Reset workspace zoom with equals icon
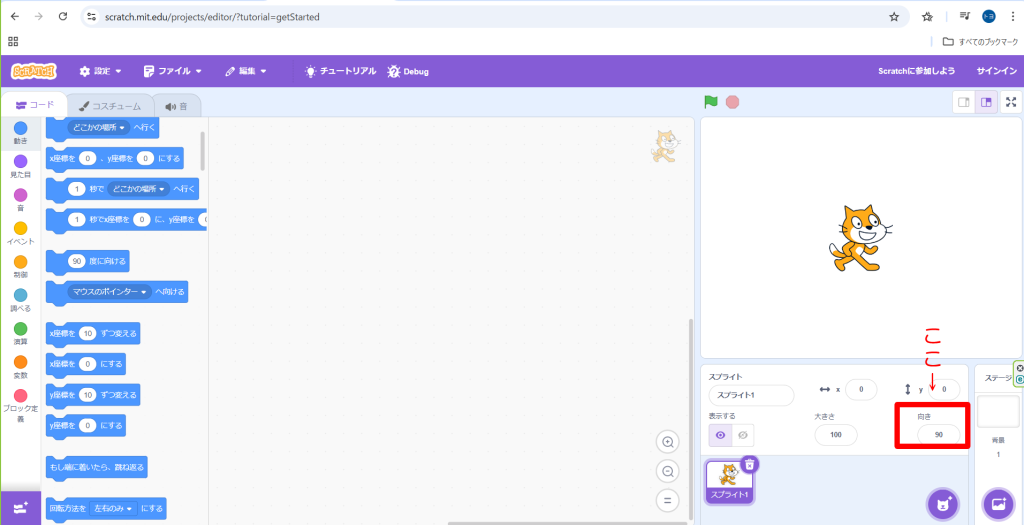The height and width of the screenshot is (525, 1024). point(668,500)
